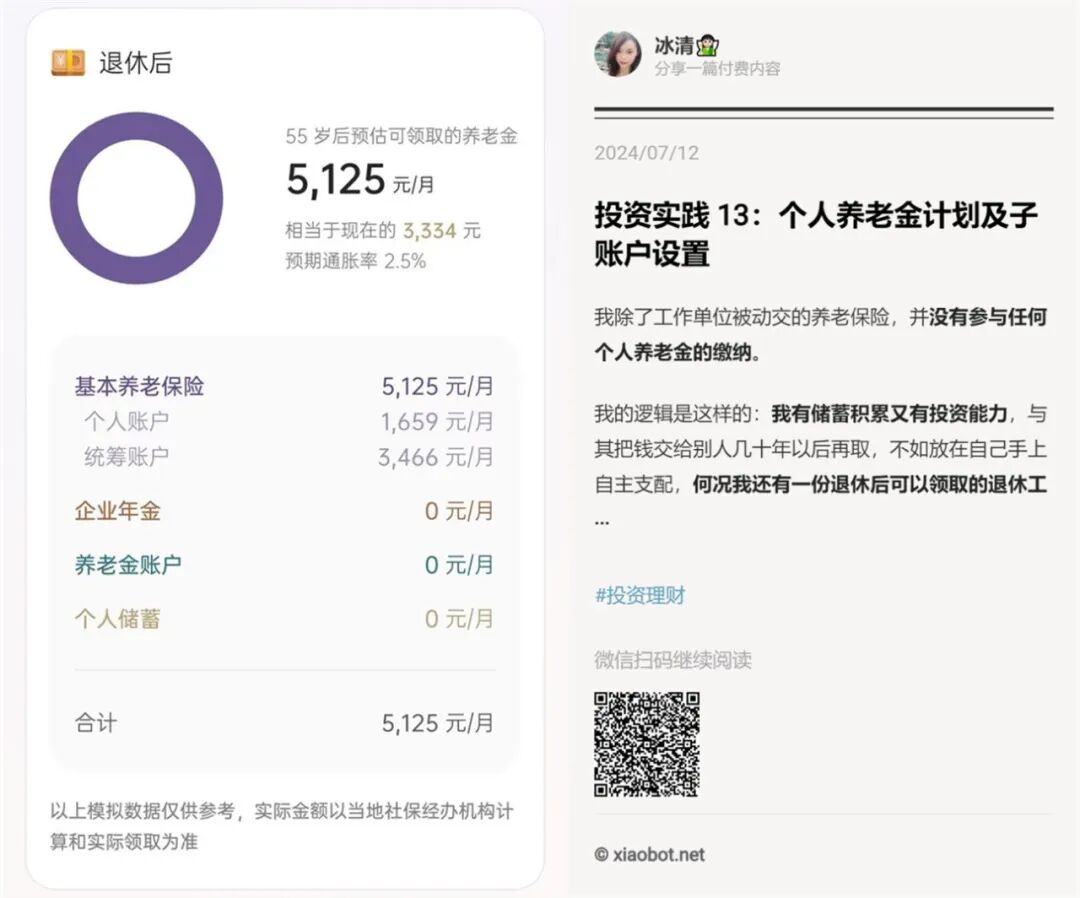Screen dimensions: 1080x898
Task: Click the 0 元/月 value for 养老金账户
Action: pyautogui.click(x=459, y=565)
